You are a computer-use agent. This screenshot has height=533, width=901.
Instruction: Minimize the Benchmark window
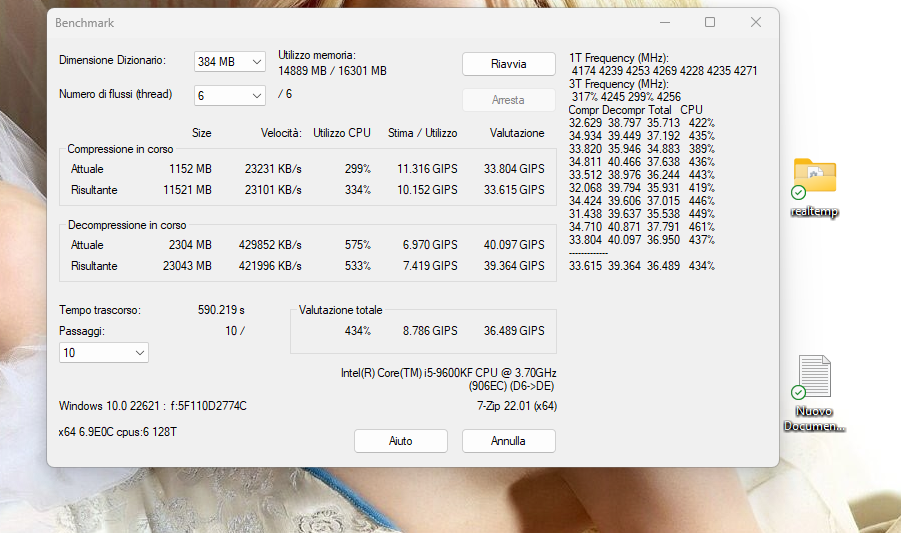pyautogui.click(x=665, y=22)
